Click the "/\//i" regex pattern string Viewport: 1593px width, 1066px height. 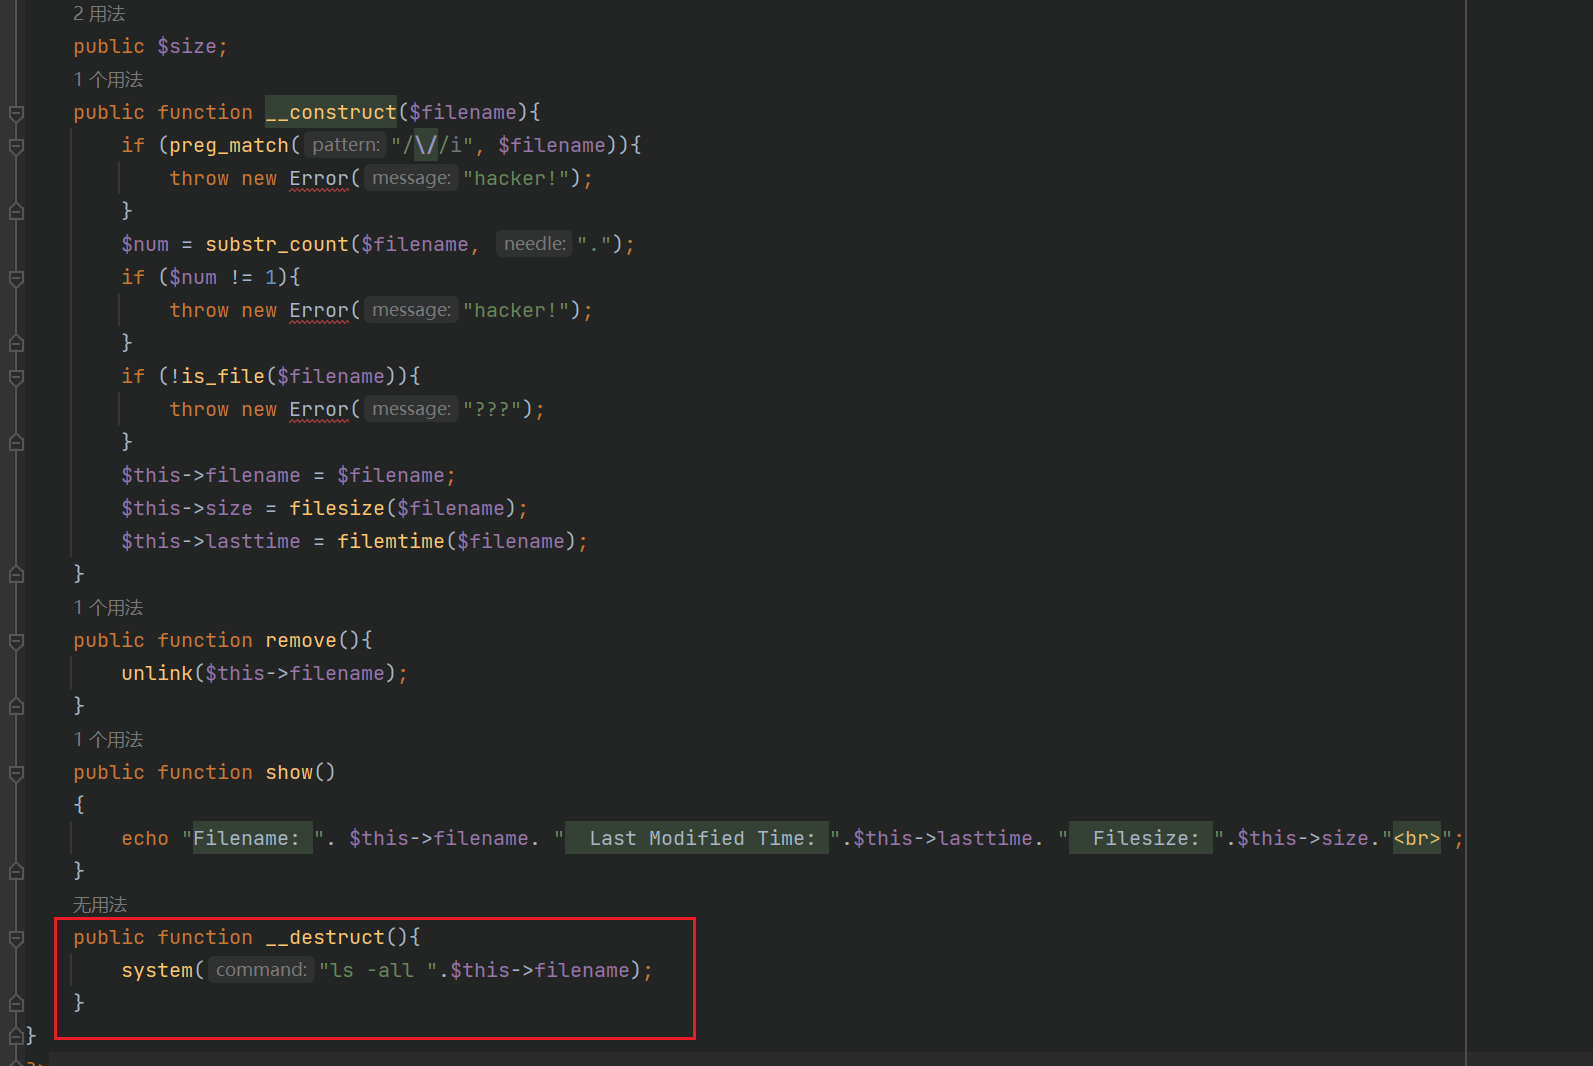tap(432, 146)
